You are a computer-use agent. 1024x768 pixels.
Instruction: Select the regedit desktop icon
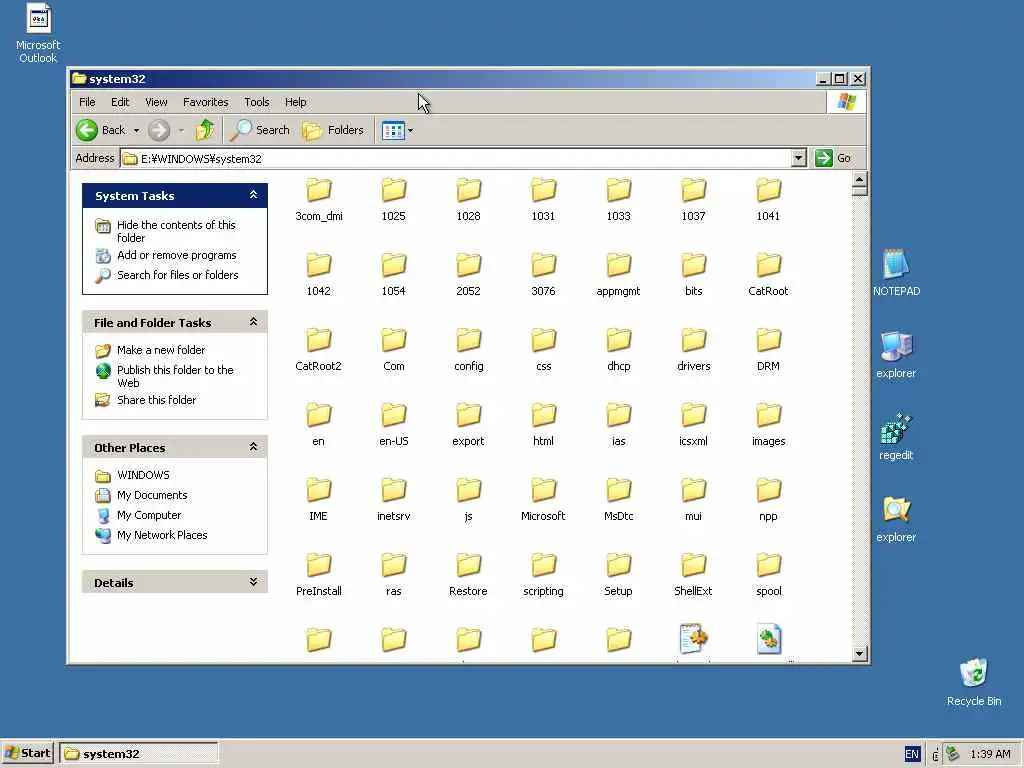pos(896,436)
